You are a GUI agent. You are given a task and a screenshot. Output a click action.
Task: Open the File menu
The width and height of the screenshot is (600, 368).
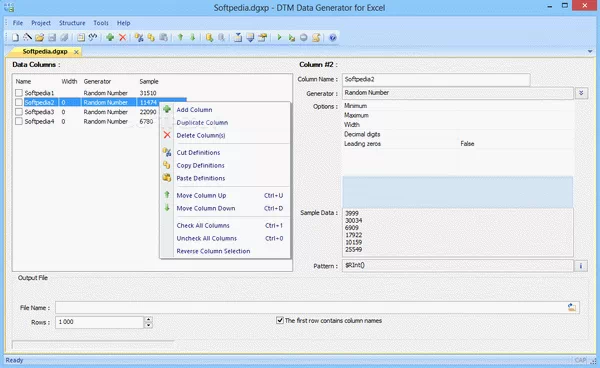coord(18,23)
